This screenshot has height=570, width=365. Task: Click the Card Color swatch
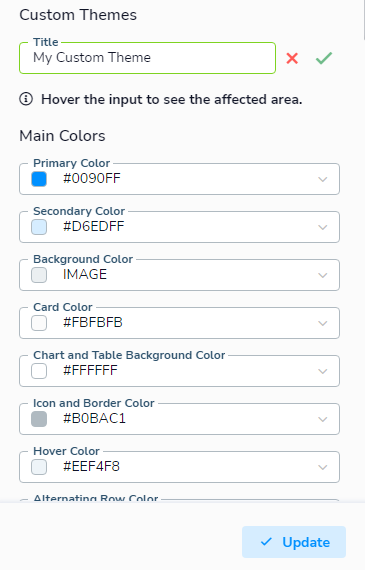[x=39, y=323]
